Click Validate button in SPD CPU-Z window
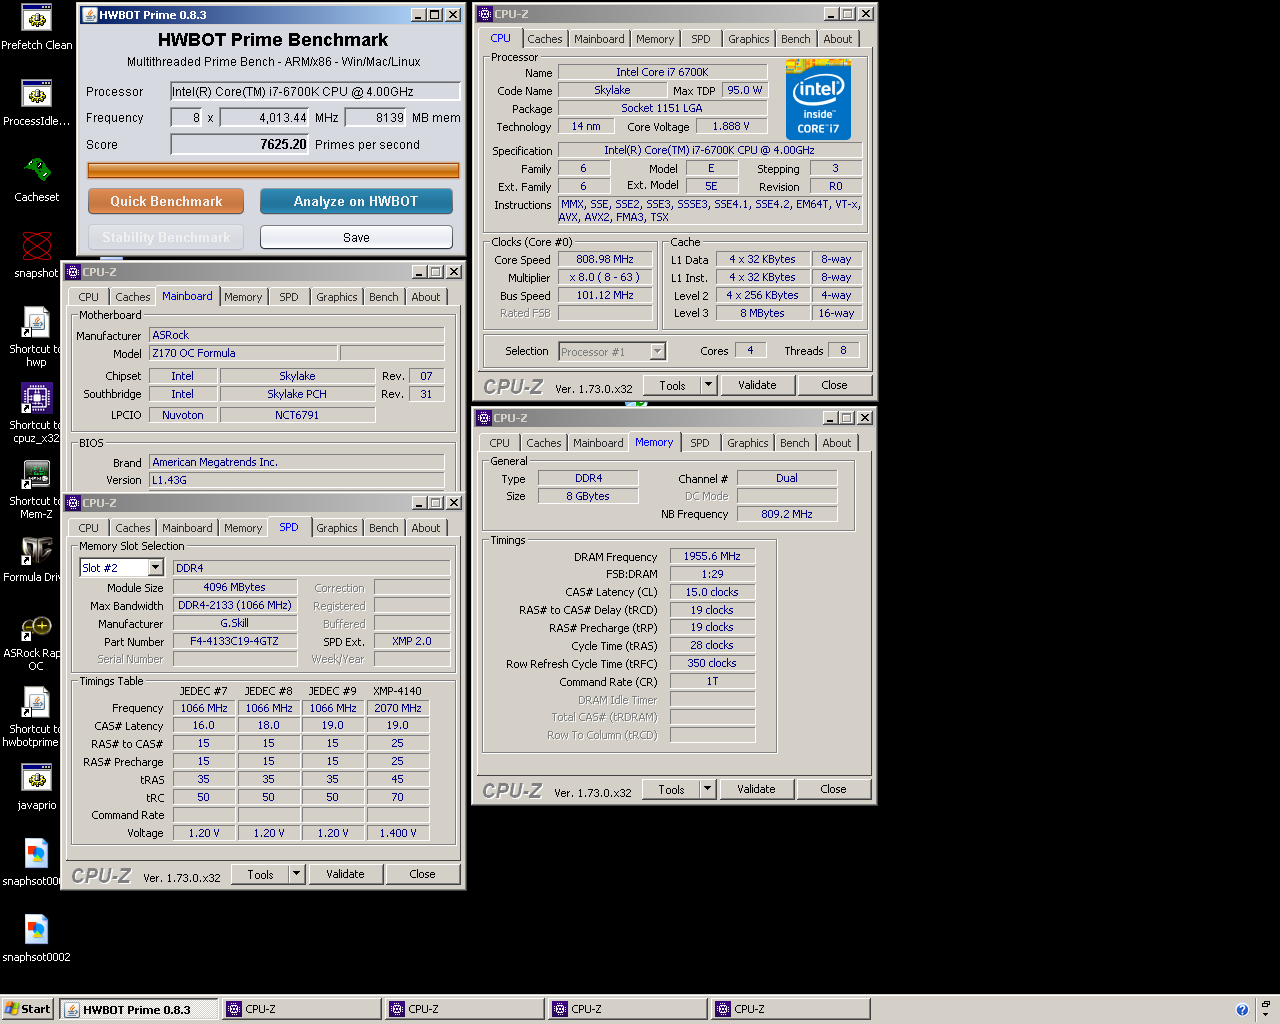The image size is (1280, 1024). [x=345, y=874]
